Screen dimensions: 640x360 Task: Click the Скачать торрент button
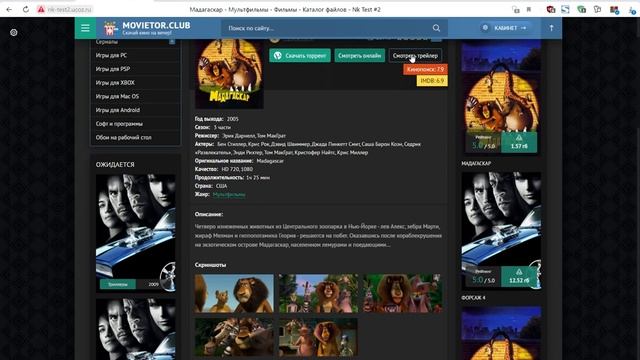(x=300, y=56)
